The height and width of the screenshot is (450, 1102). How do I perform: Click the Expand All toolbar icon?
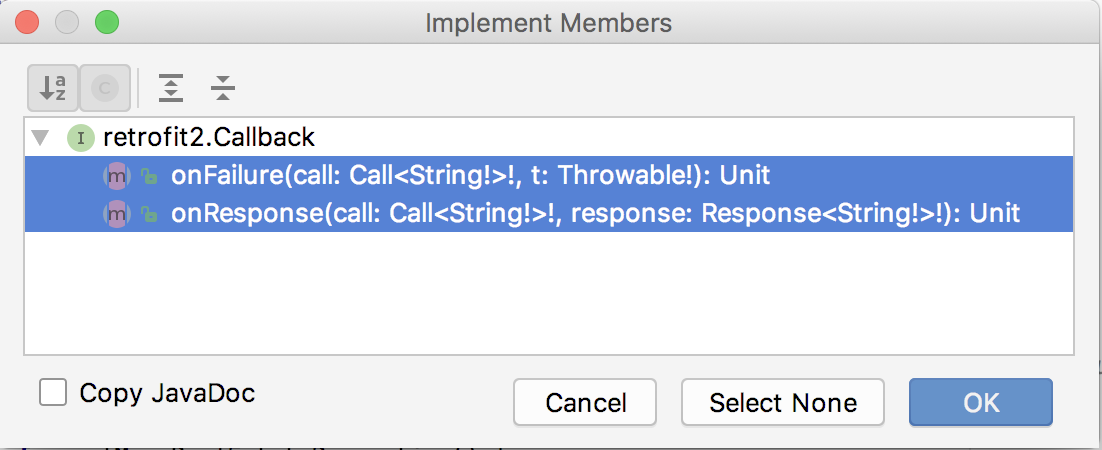pyautogui.click(x=172, y=89)
